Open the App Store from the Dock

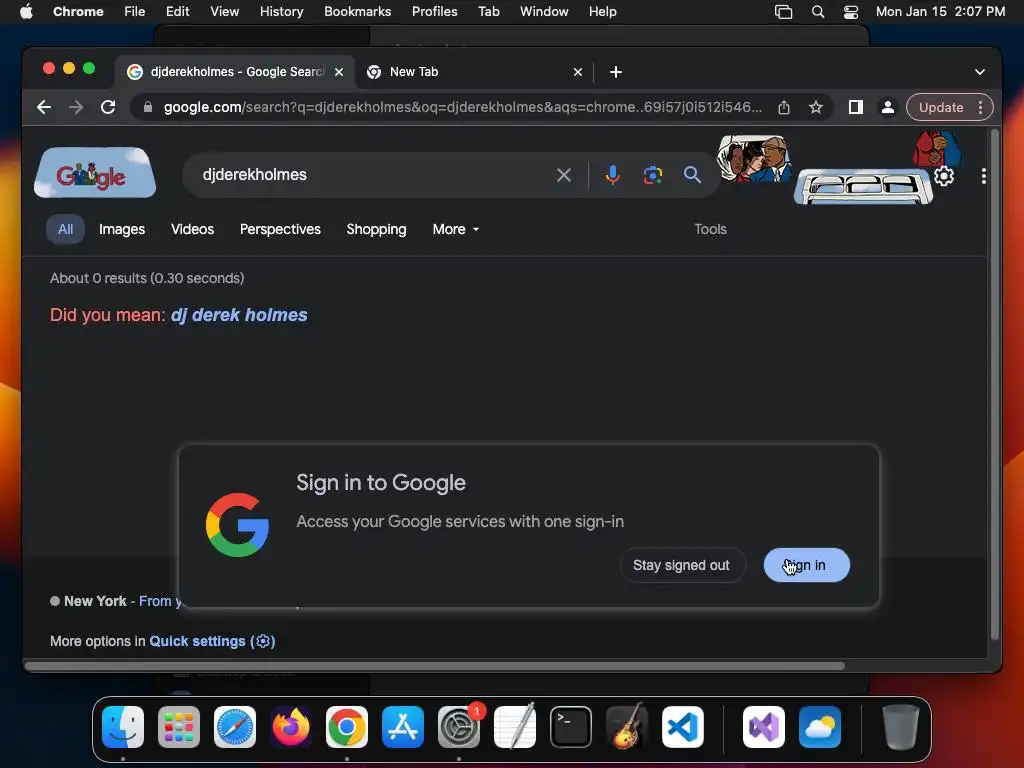[x=403, y=727]
